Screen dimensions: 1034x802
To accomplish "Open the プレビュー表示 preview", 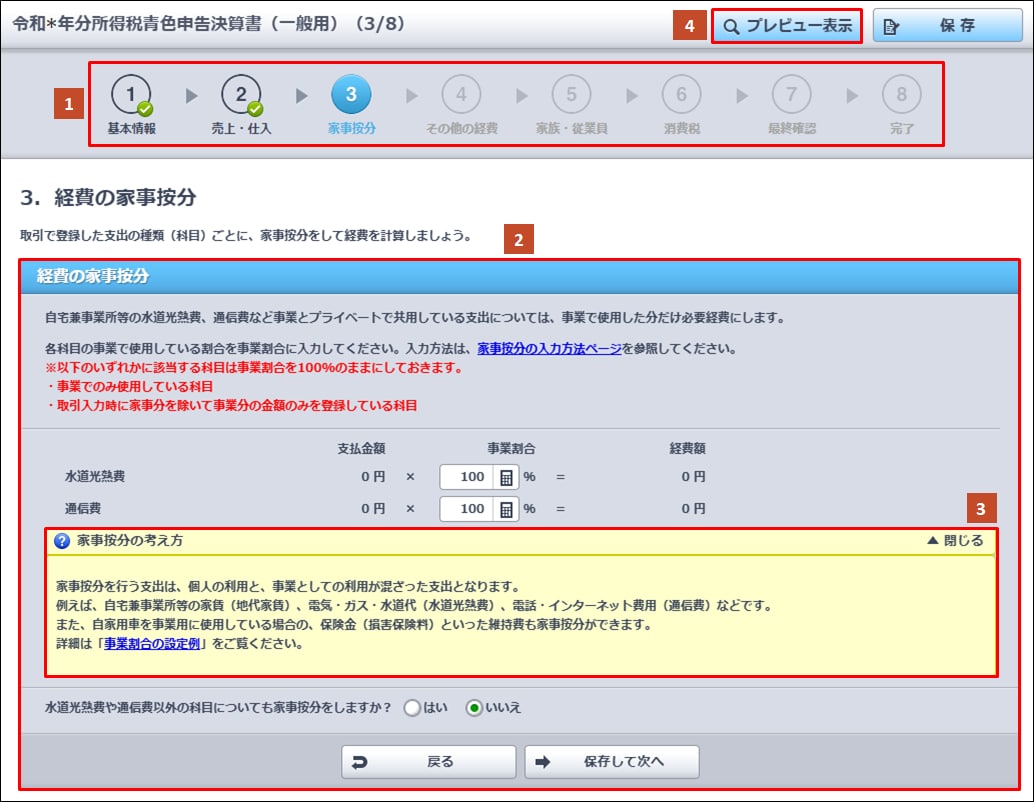I will [787, 27].
